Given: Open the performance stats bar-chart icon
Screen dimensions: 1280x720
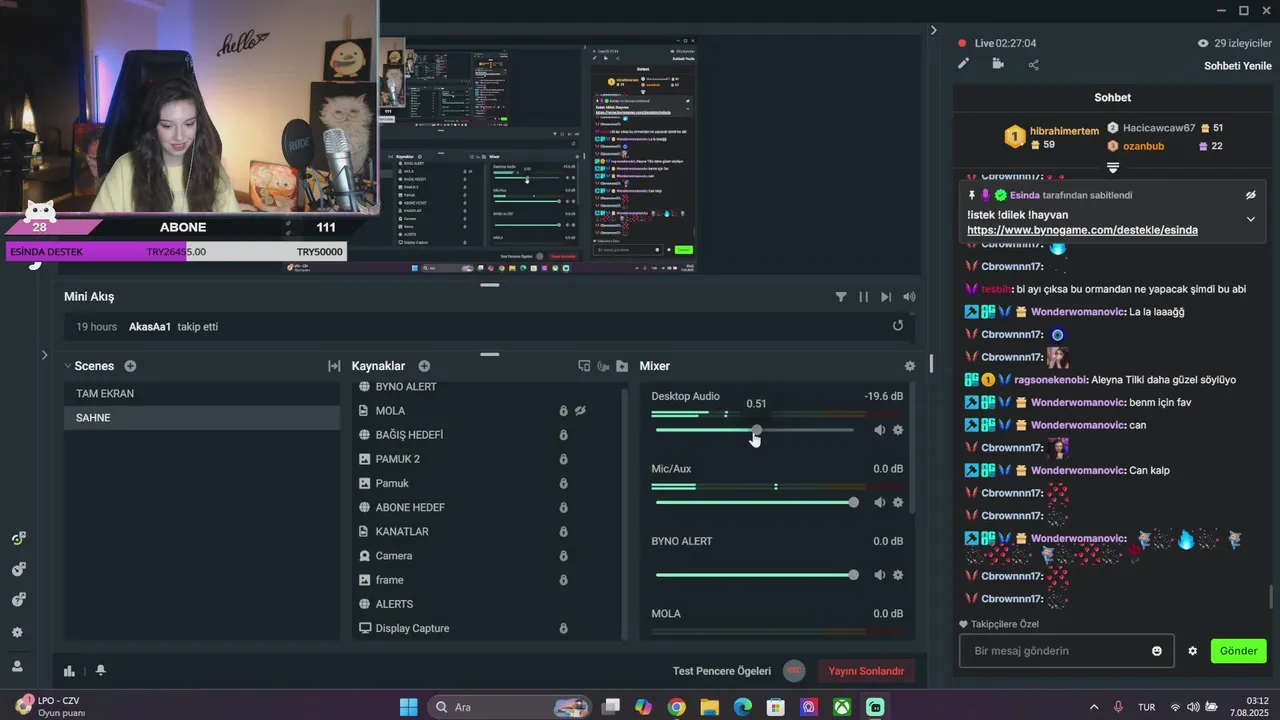Looking at the screenshot, I should tap(69, 671).
